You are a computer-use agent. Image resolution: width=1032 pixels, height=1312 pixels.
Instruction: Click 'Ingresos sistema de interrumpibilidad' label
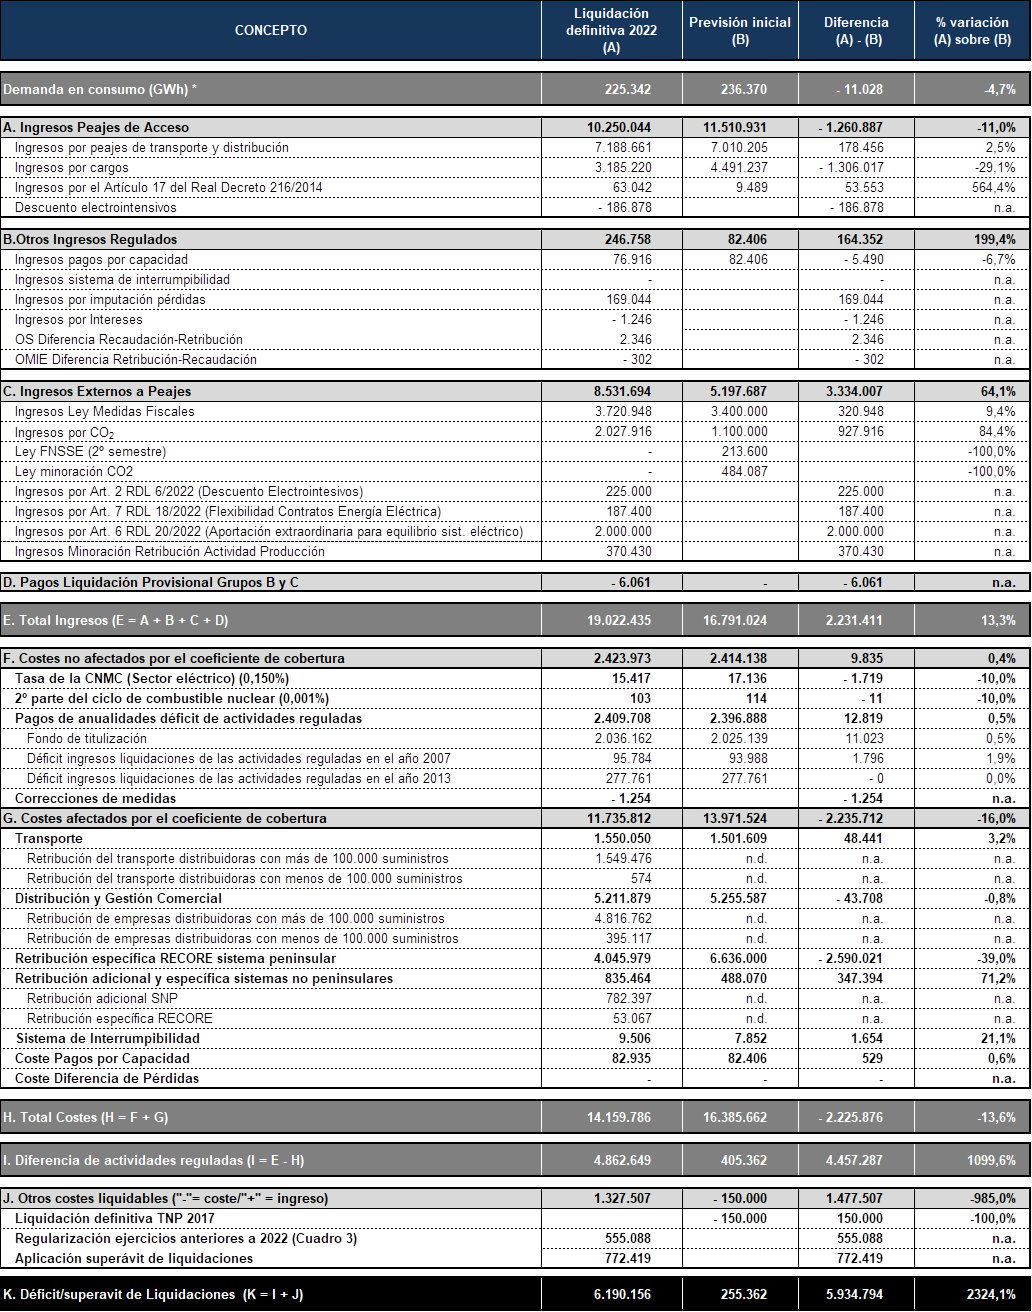(x=122, y=280)
